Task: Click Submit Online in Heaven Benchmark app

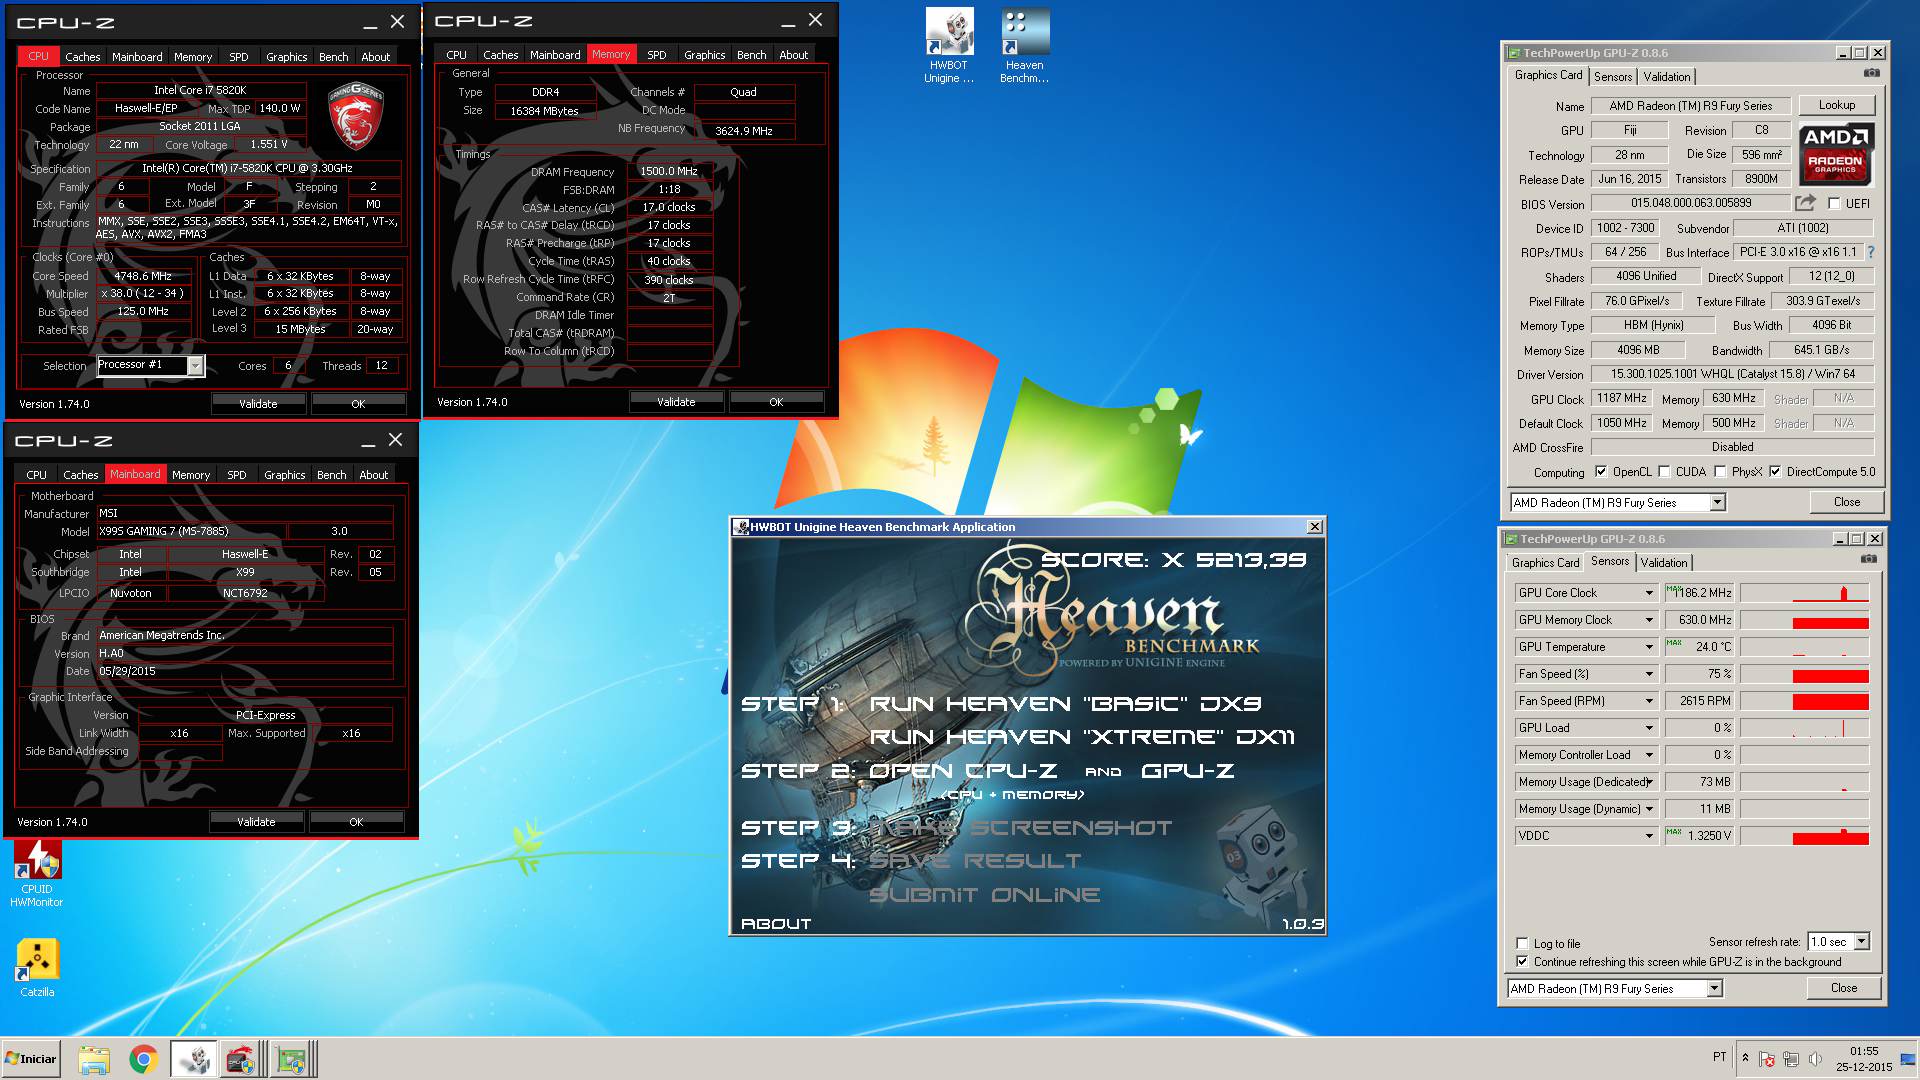Action: click(985, 895)
